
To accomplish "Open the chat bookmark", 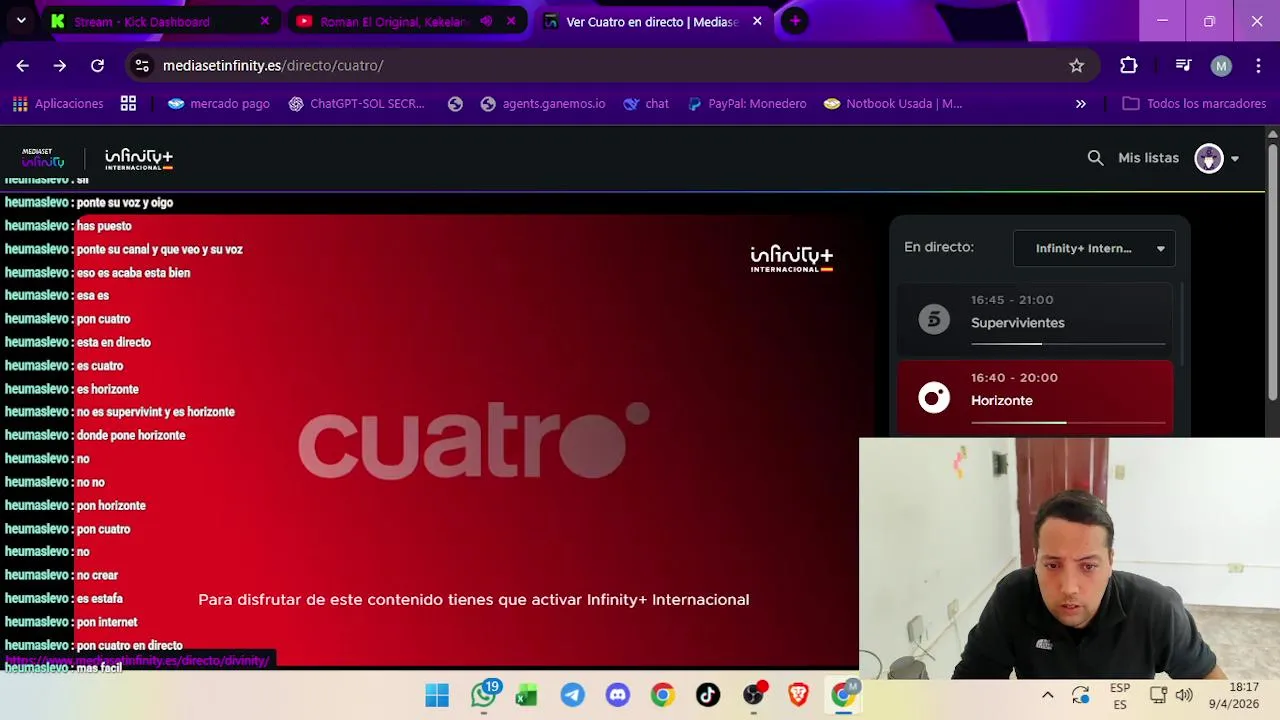I will [646, 103].
